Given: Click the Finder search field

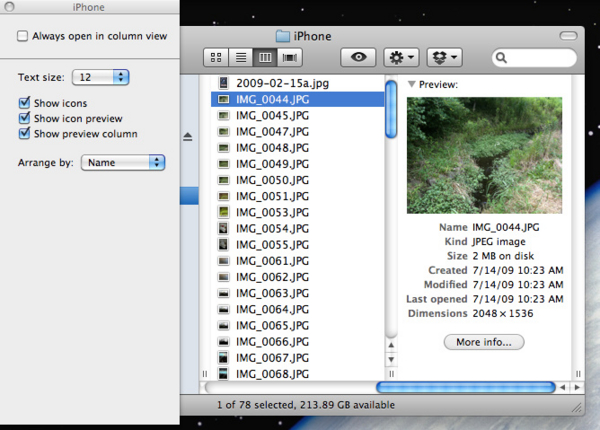Looking at the screenshot, I should (x=534, y=57).
